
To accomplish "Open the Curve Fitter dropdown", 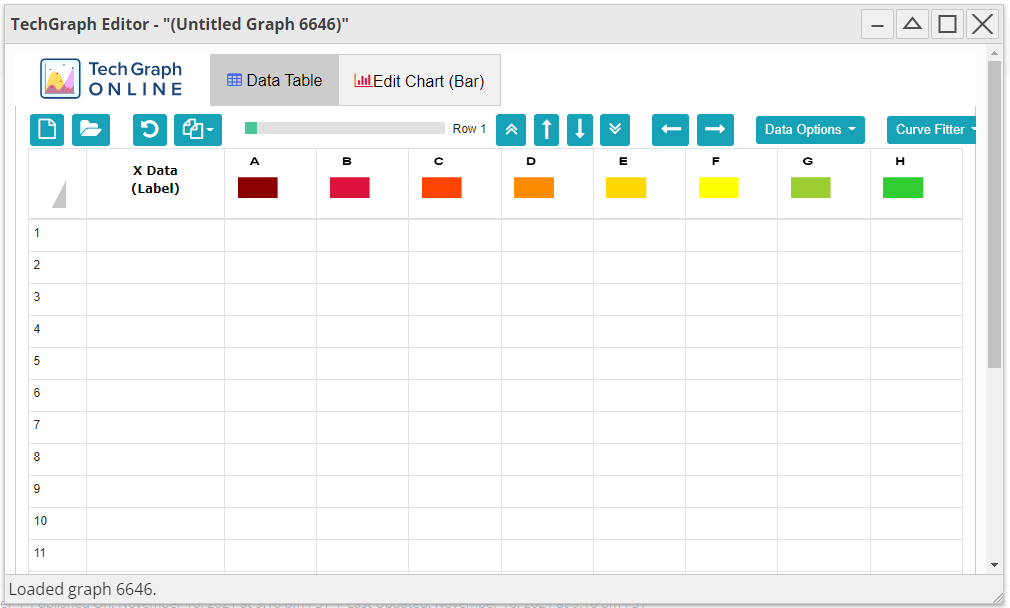I will point(932,130).
